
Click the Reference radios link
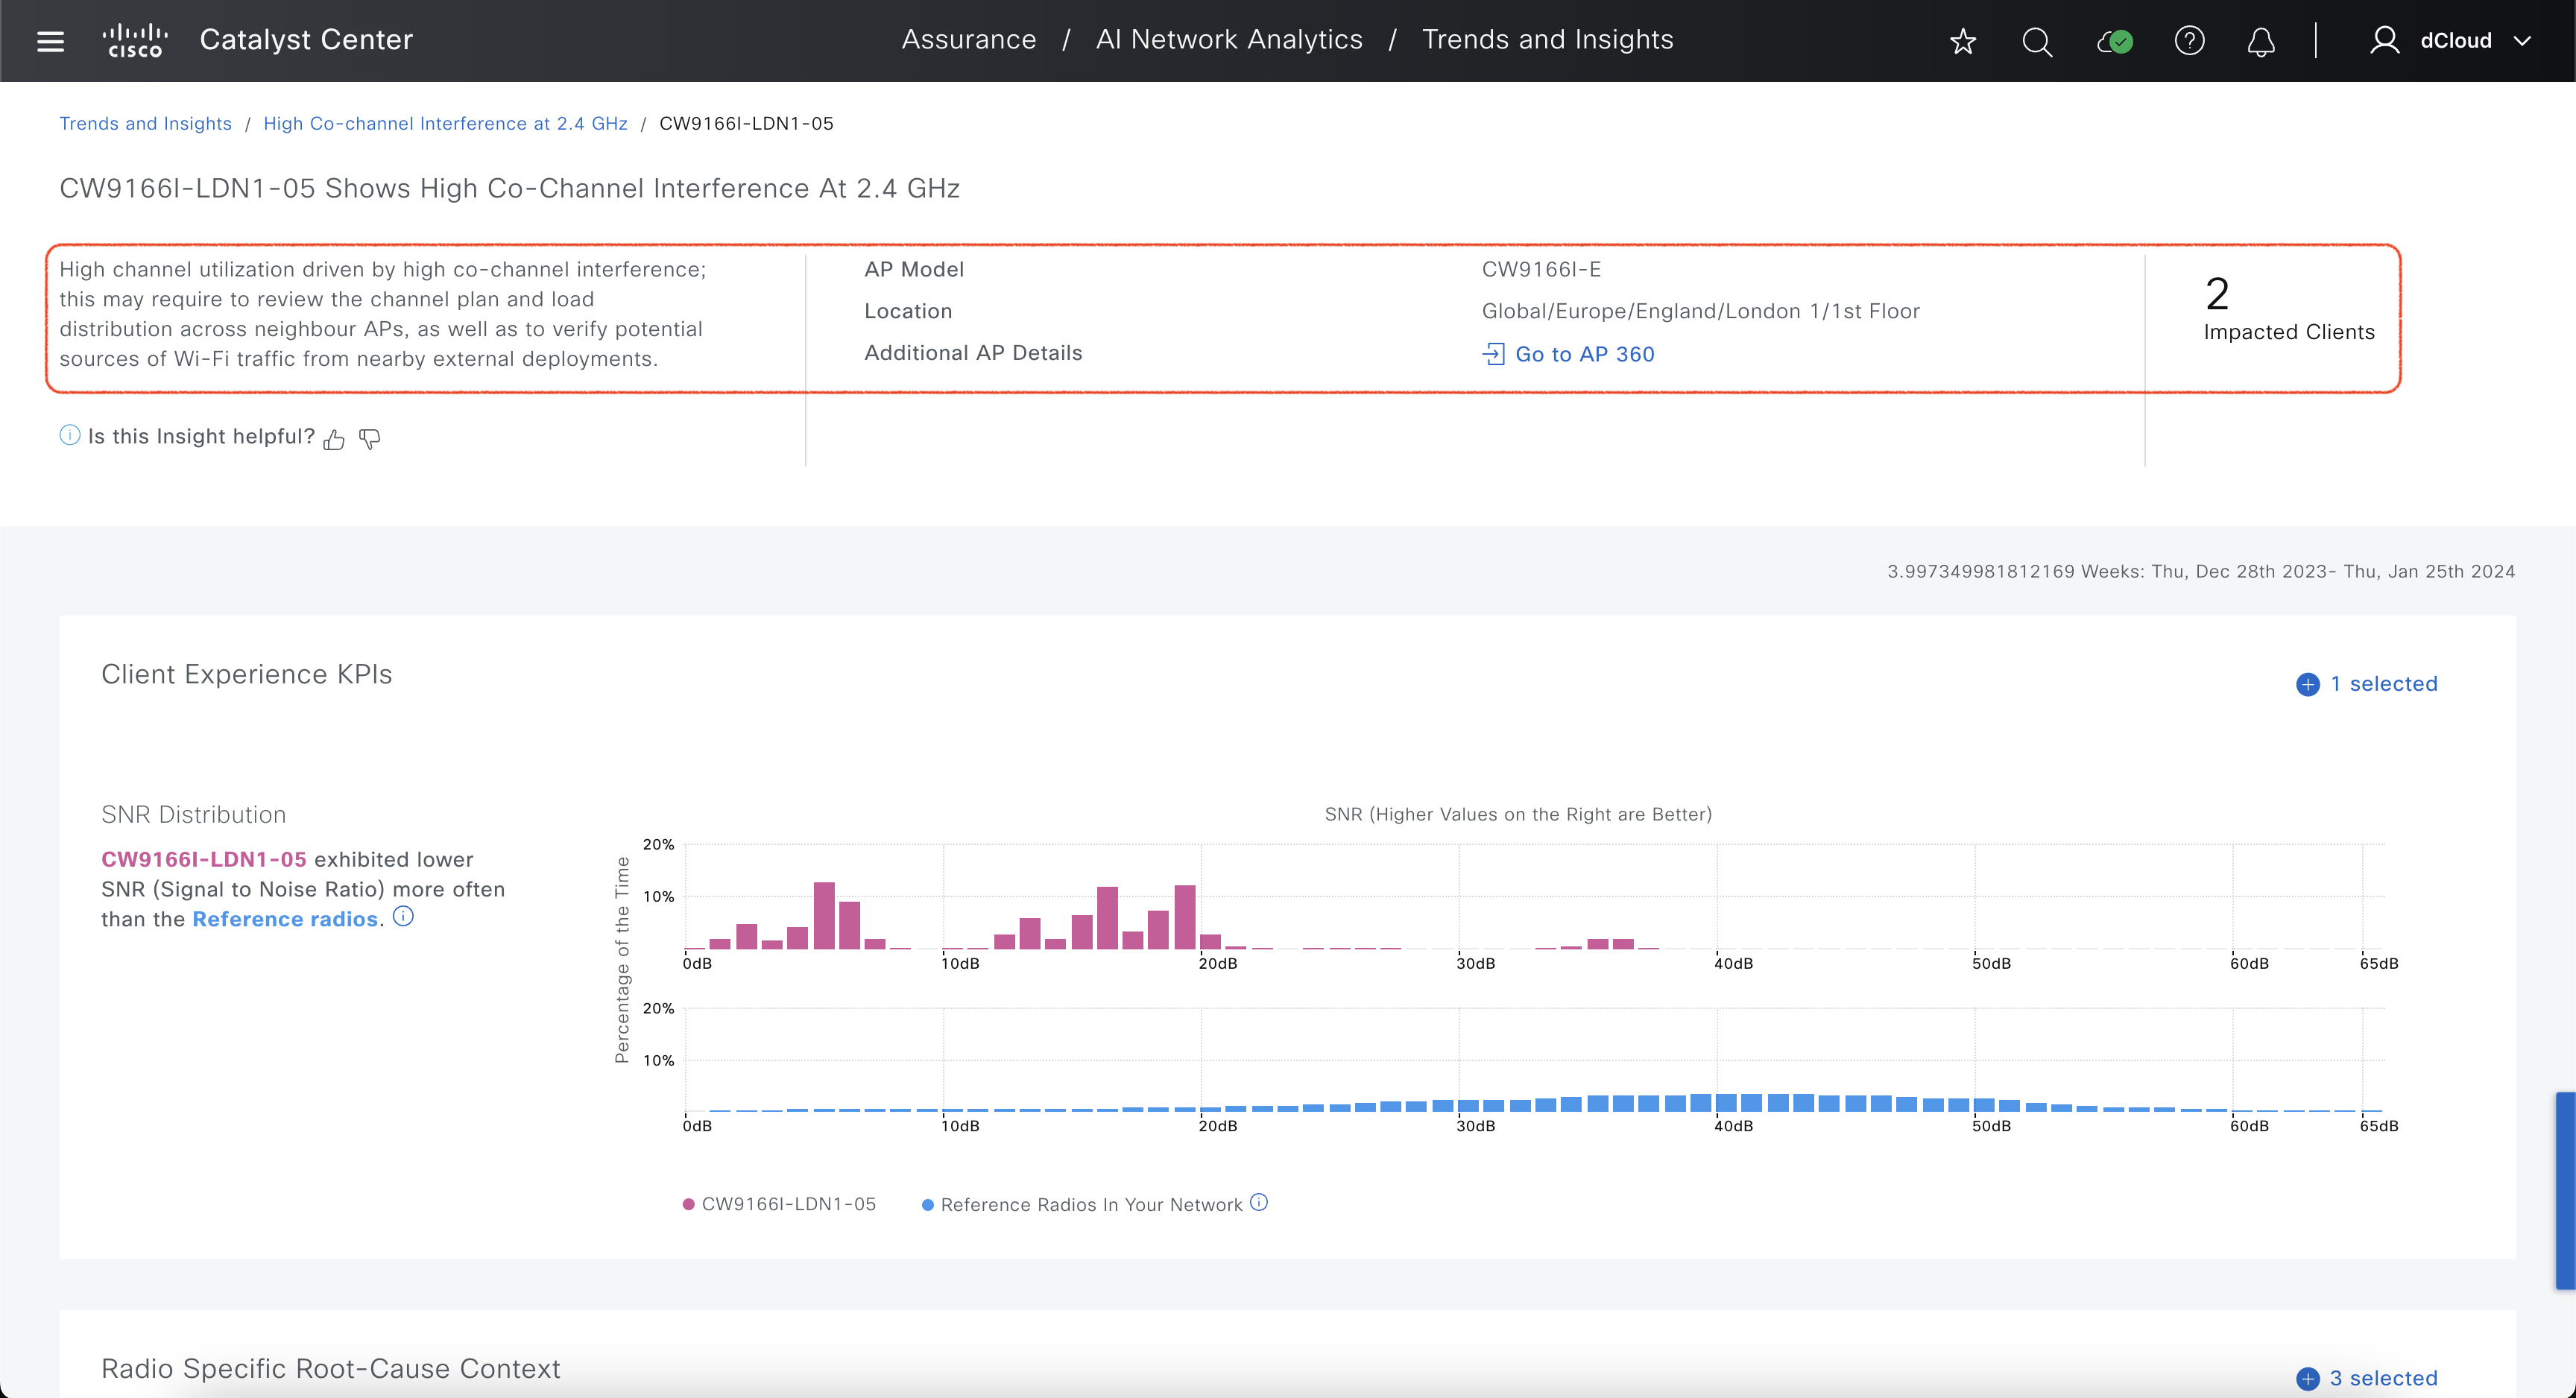(x=285, y=919)
